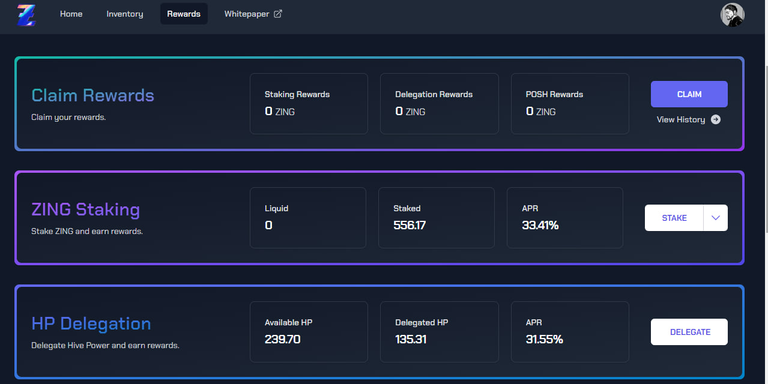
Task: Click the STAKE button
Action: pos(674,218)
